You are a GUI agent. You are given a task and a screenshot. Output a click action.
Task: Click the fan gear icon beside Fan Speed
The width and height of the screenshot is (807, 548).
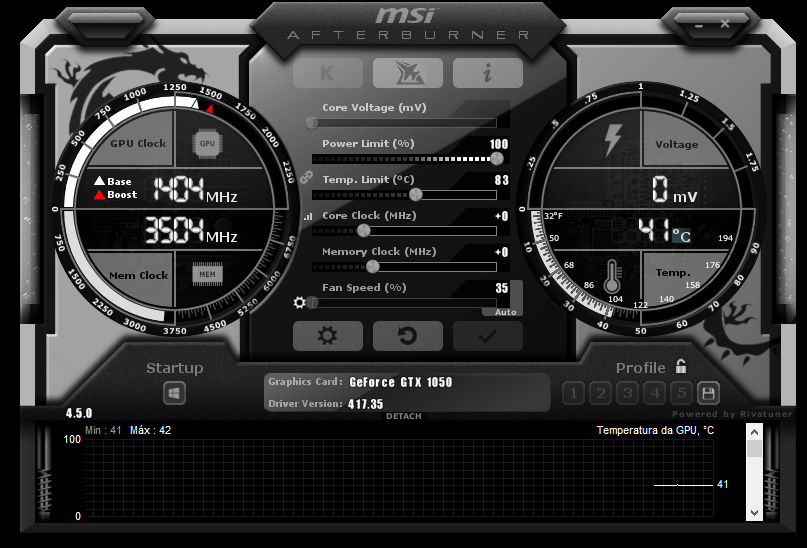299,303
